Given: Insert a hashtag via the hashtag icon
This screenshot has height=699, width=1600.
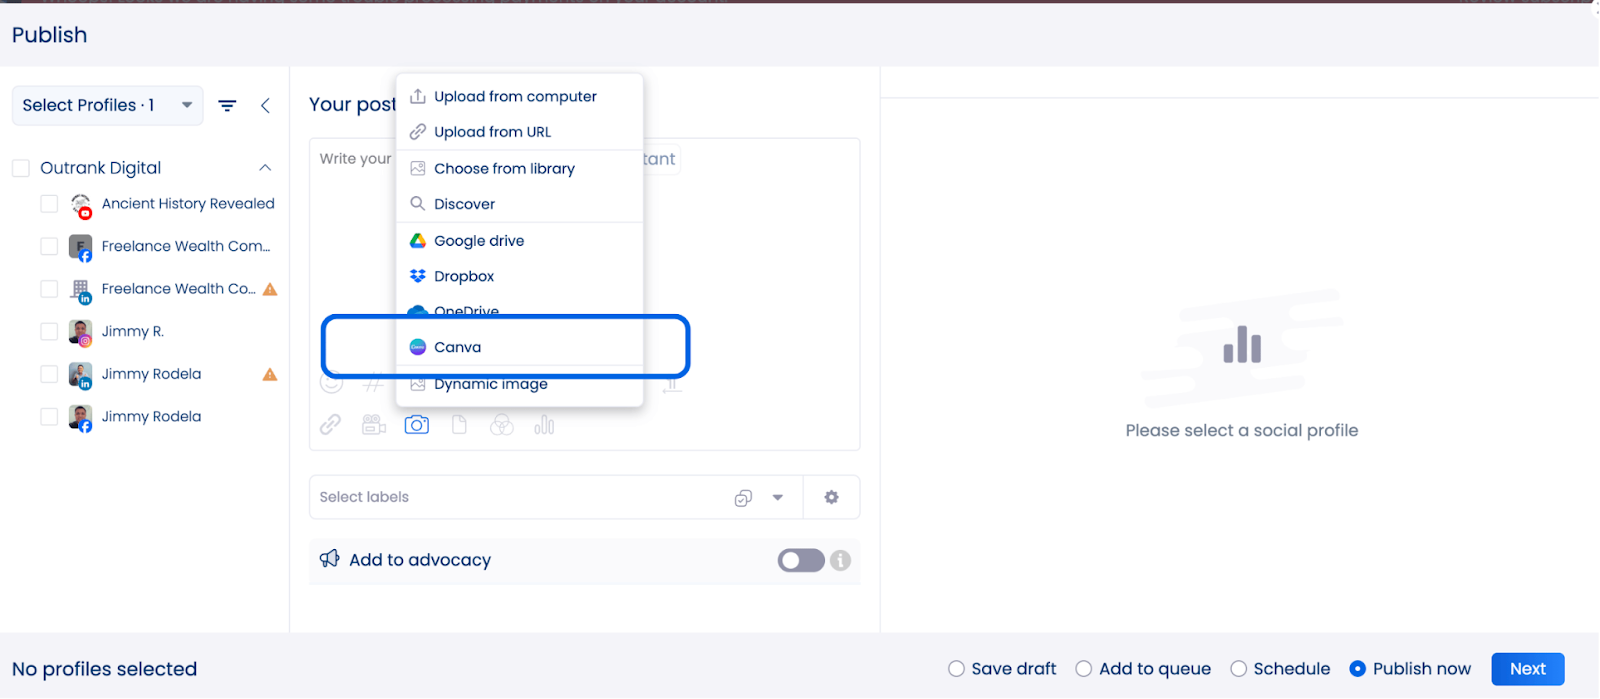Looking at the screenshot, I should (372, 383).
